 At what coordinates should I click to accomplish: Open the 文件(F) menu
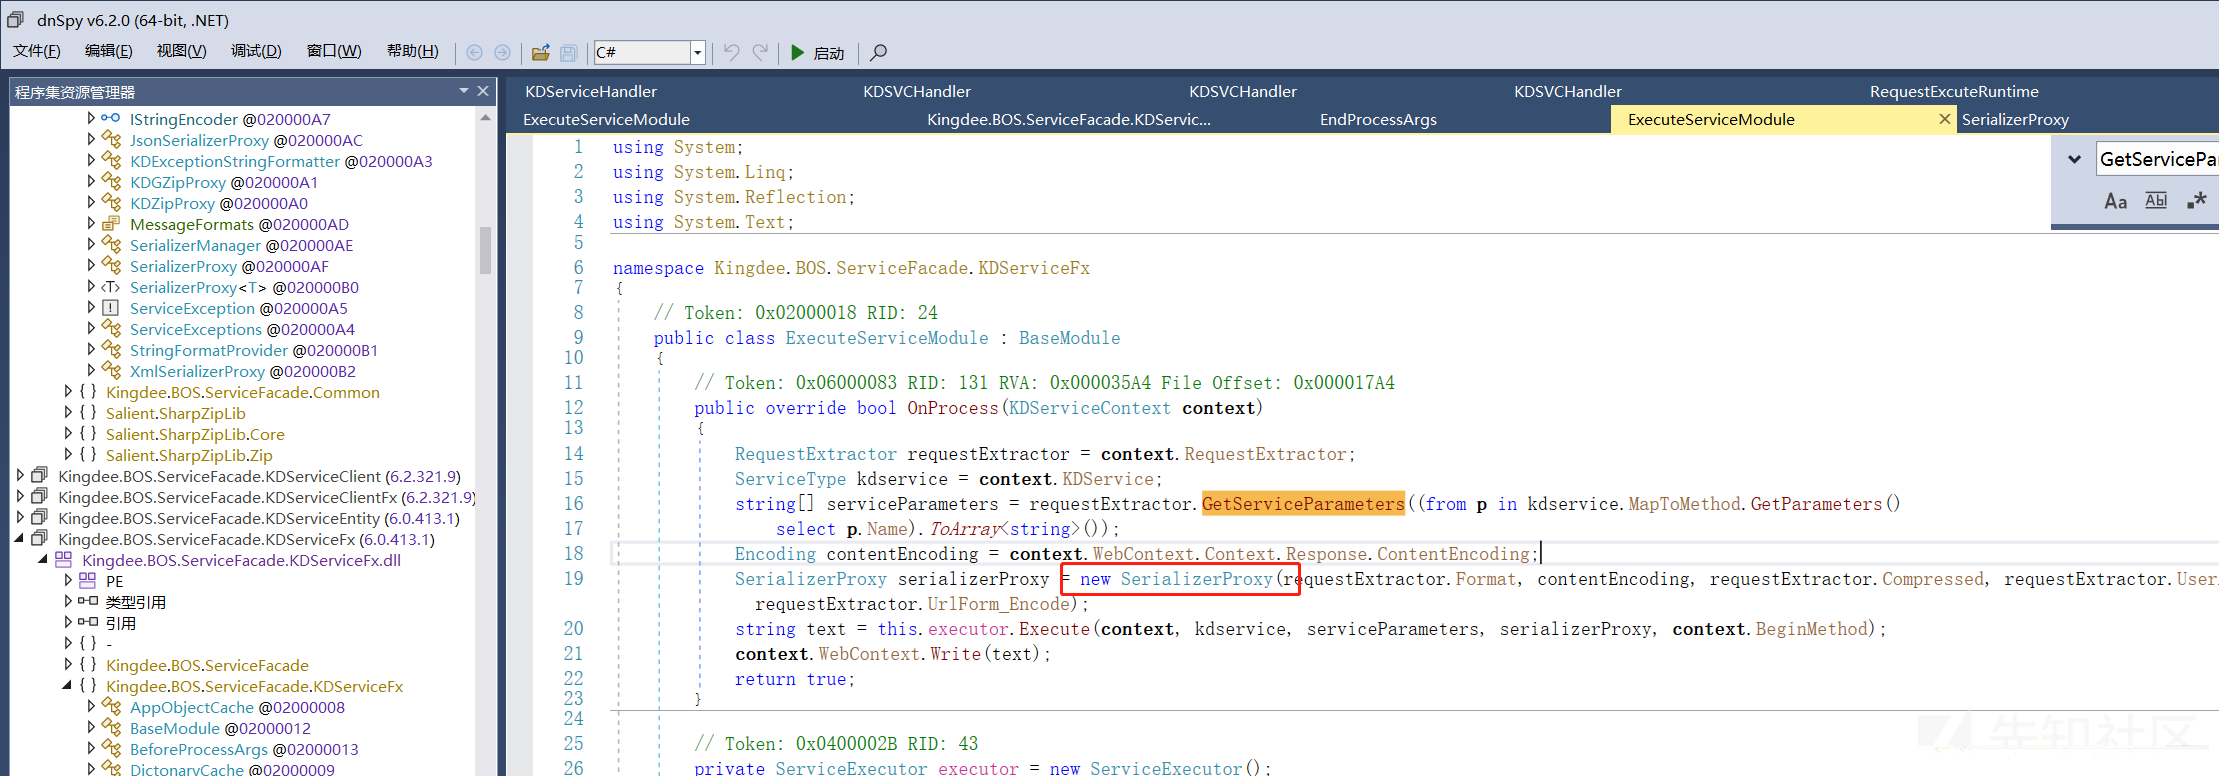36,51
